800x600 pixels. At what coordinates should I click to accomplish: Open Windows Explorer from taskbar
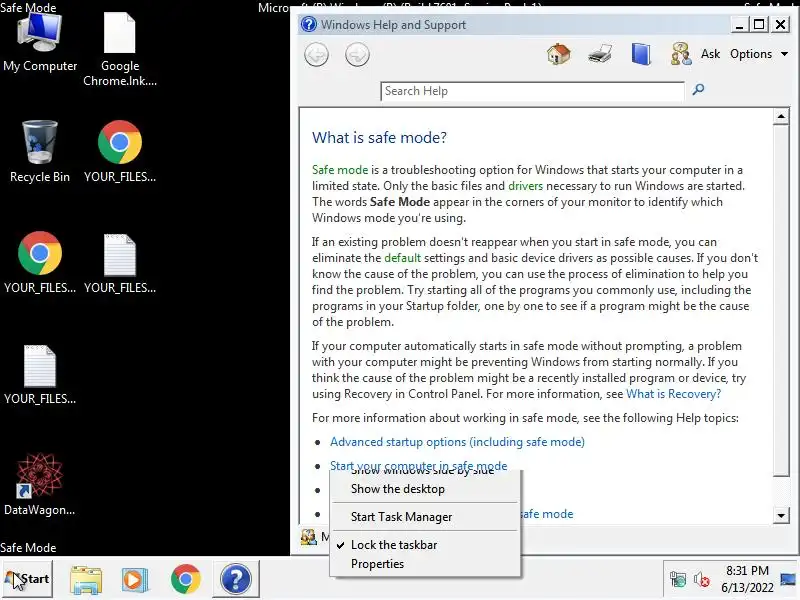coord(86,579)
